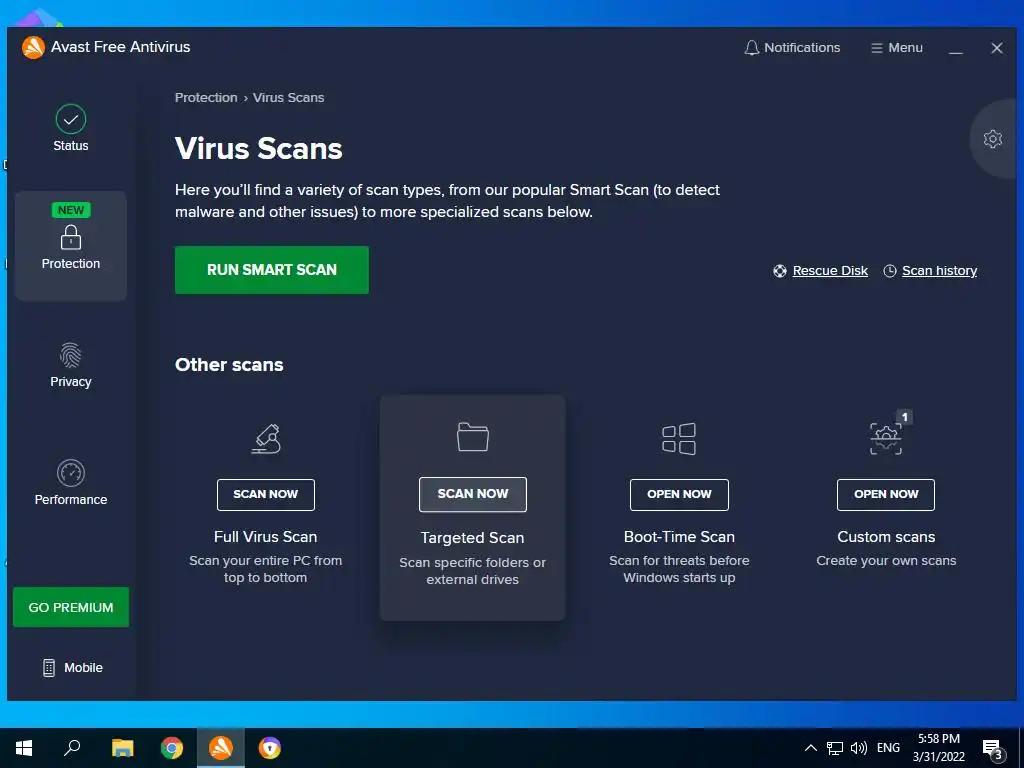Click the Targeted Scan title
Image resolution: width=1024 pixels, height=768 pixels.
click(472, 537)
